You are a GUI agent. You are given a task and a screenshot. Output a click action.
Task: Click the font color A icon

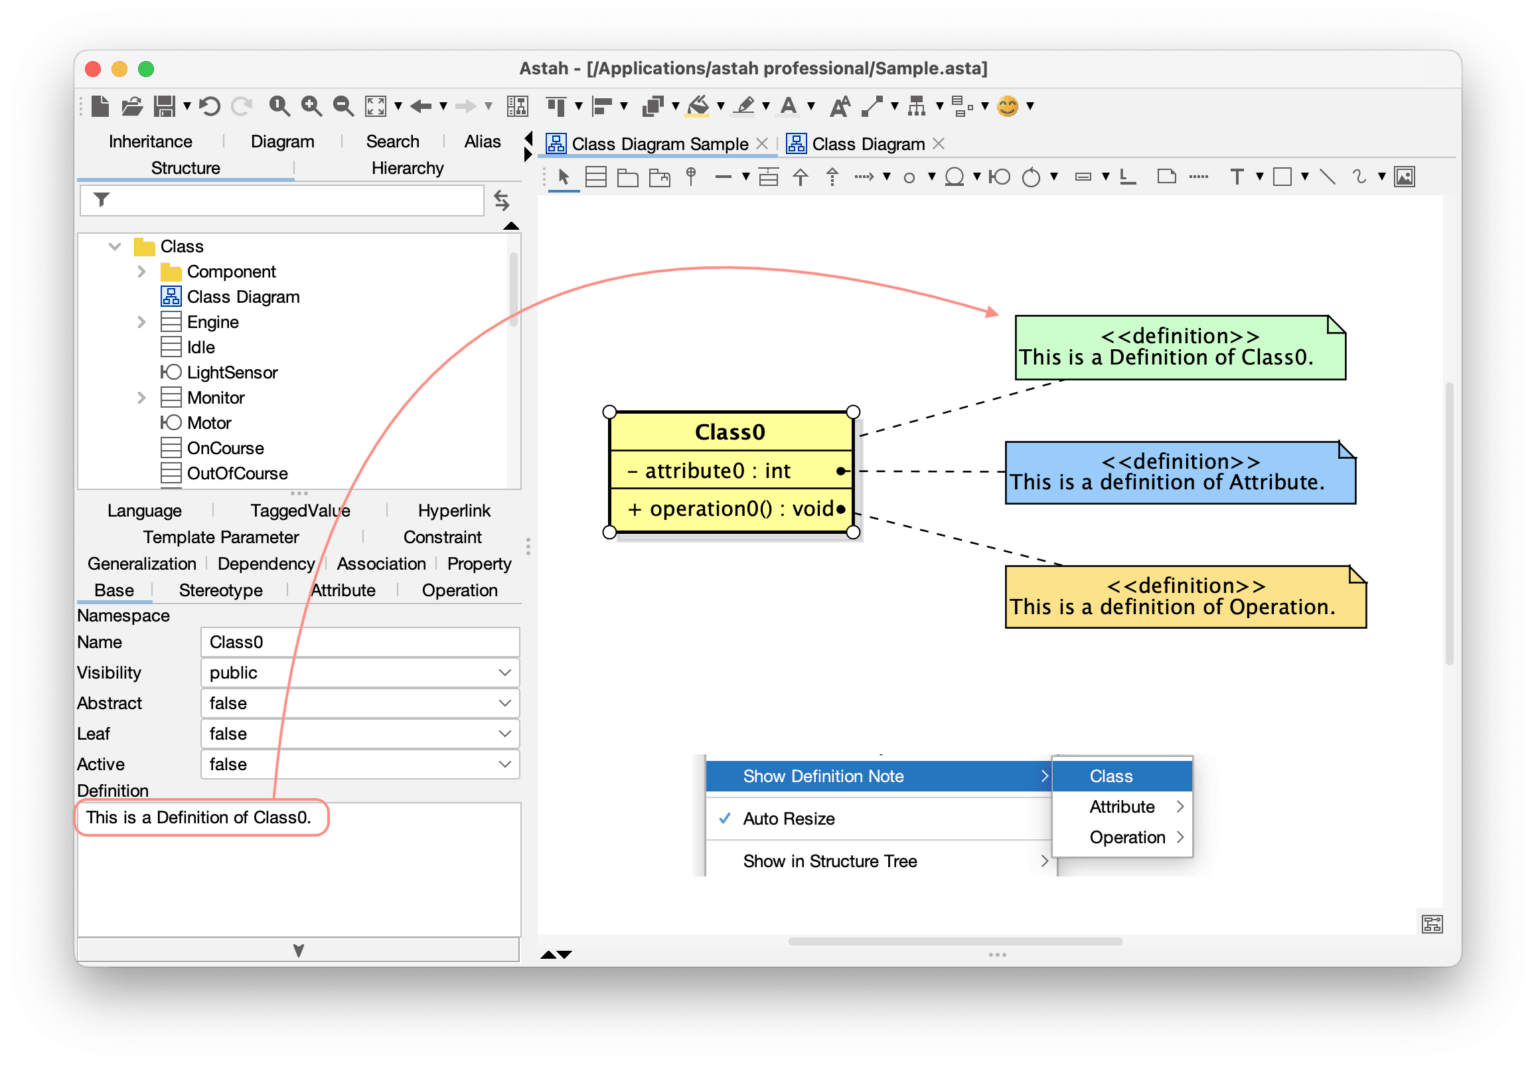(789, 105)
